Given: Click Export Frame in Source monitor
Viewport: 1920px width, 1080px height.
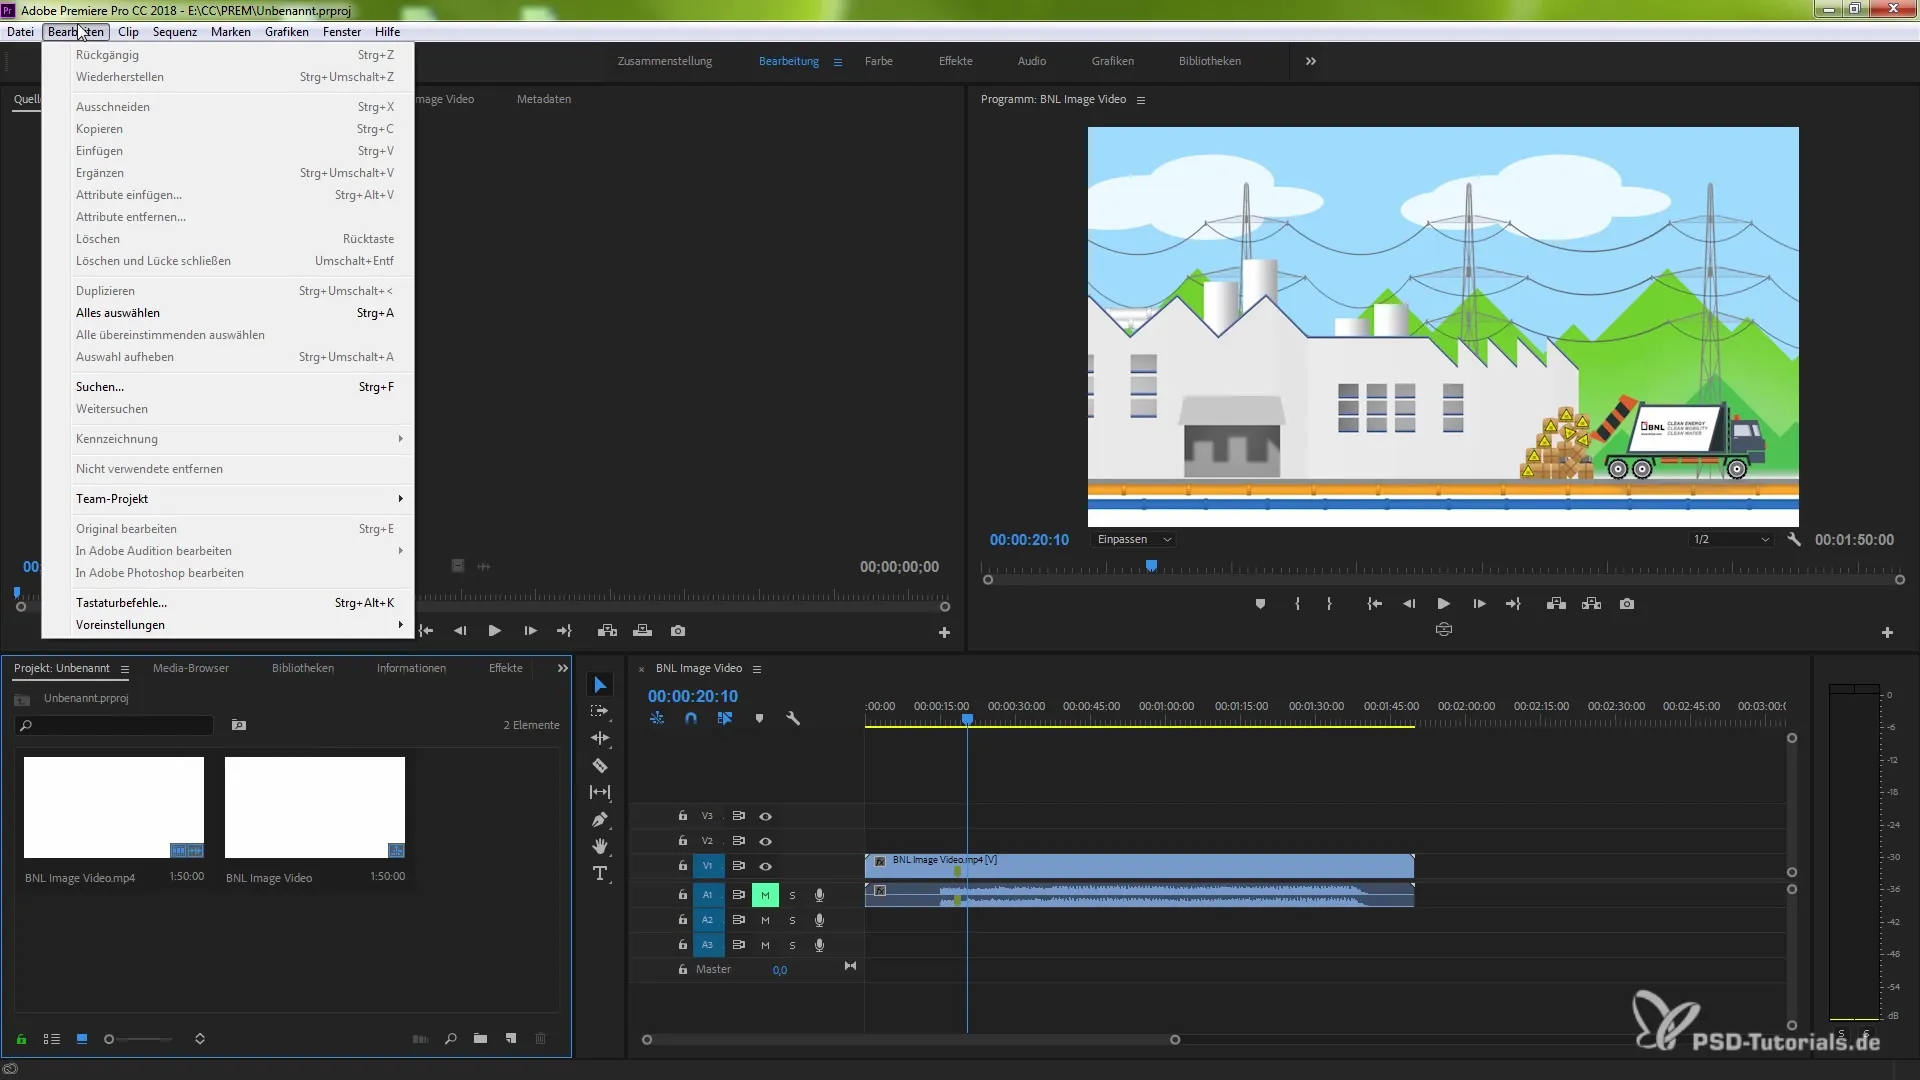Looking at the screenshot, I should click(x=678, y=631).
